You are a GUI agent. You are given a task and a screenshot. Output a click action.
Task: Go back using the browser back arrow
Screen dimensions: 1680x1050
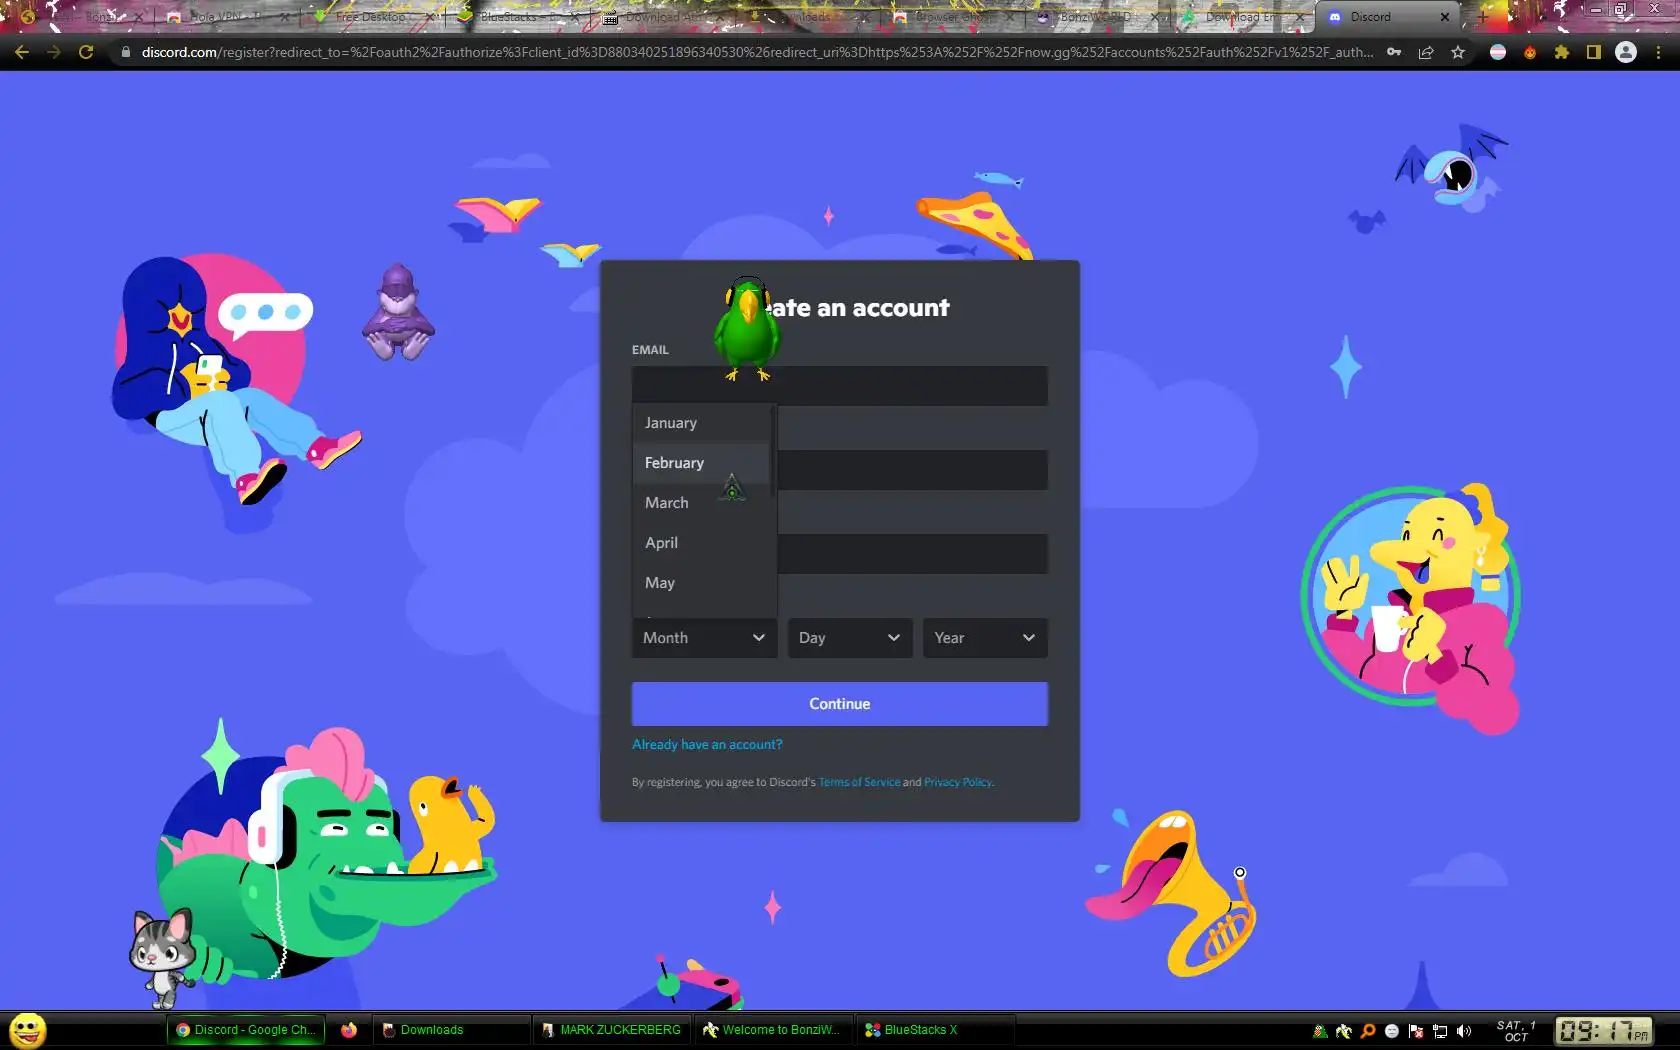[x=22, y=52]
